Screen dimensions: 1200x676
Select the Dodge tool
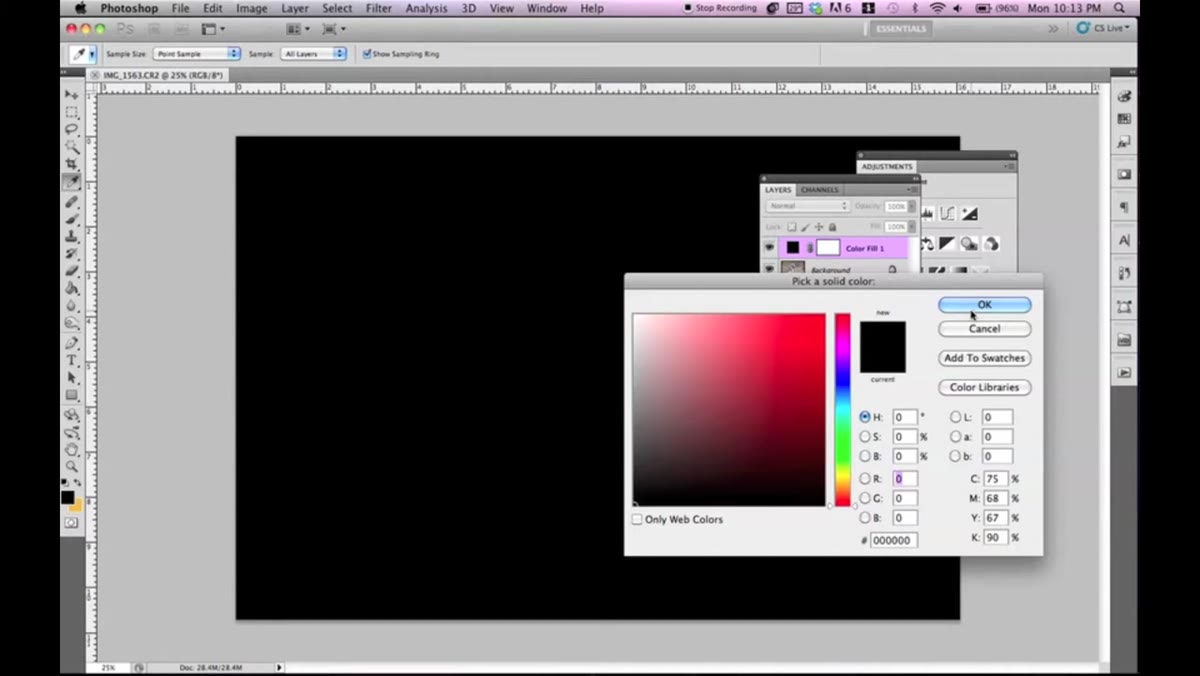click(72, 323)
